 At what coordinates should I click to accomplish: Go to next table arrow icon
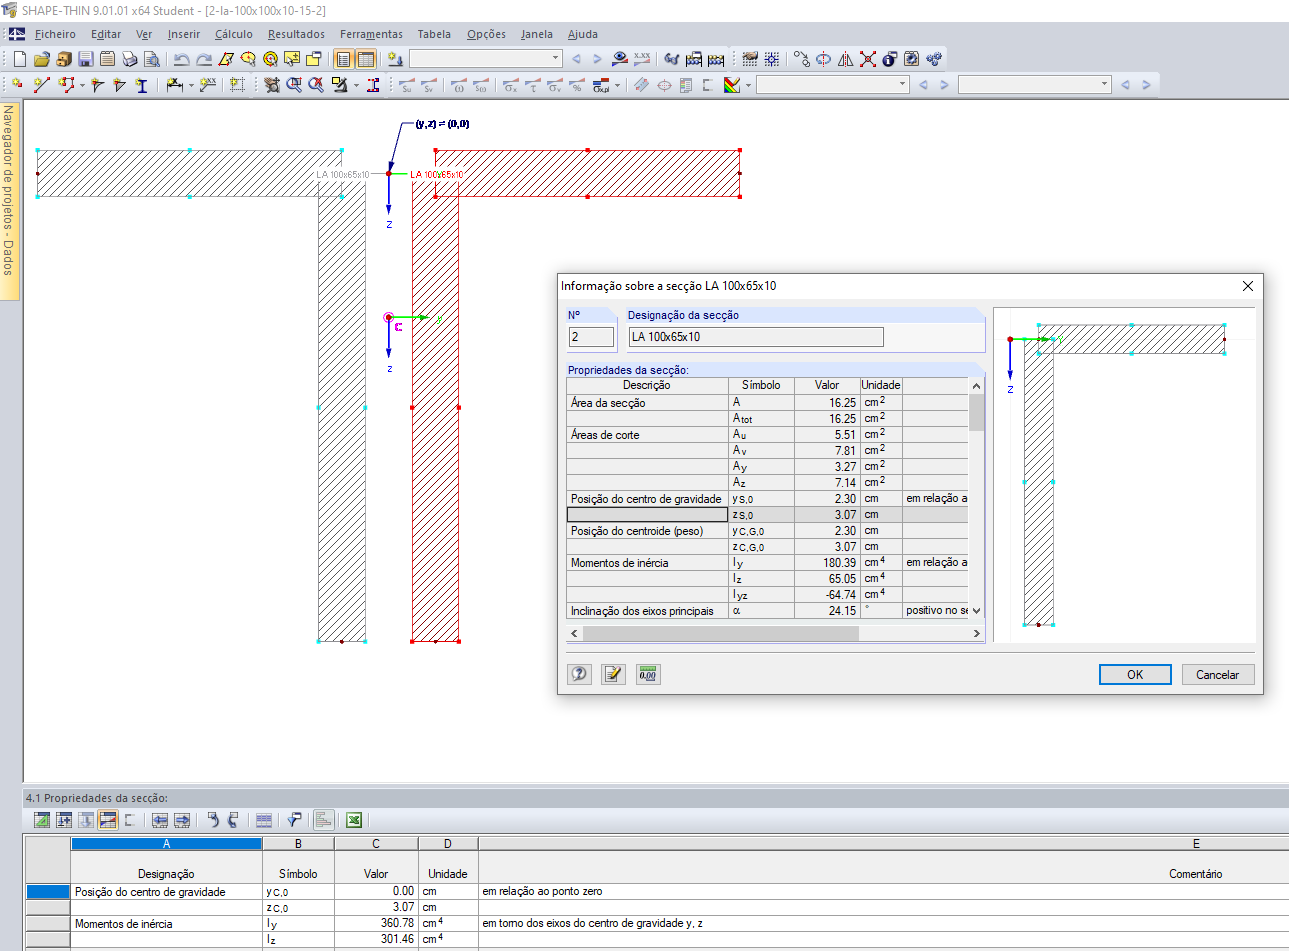coord(182,820)
